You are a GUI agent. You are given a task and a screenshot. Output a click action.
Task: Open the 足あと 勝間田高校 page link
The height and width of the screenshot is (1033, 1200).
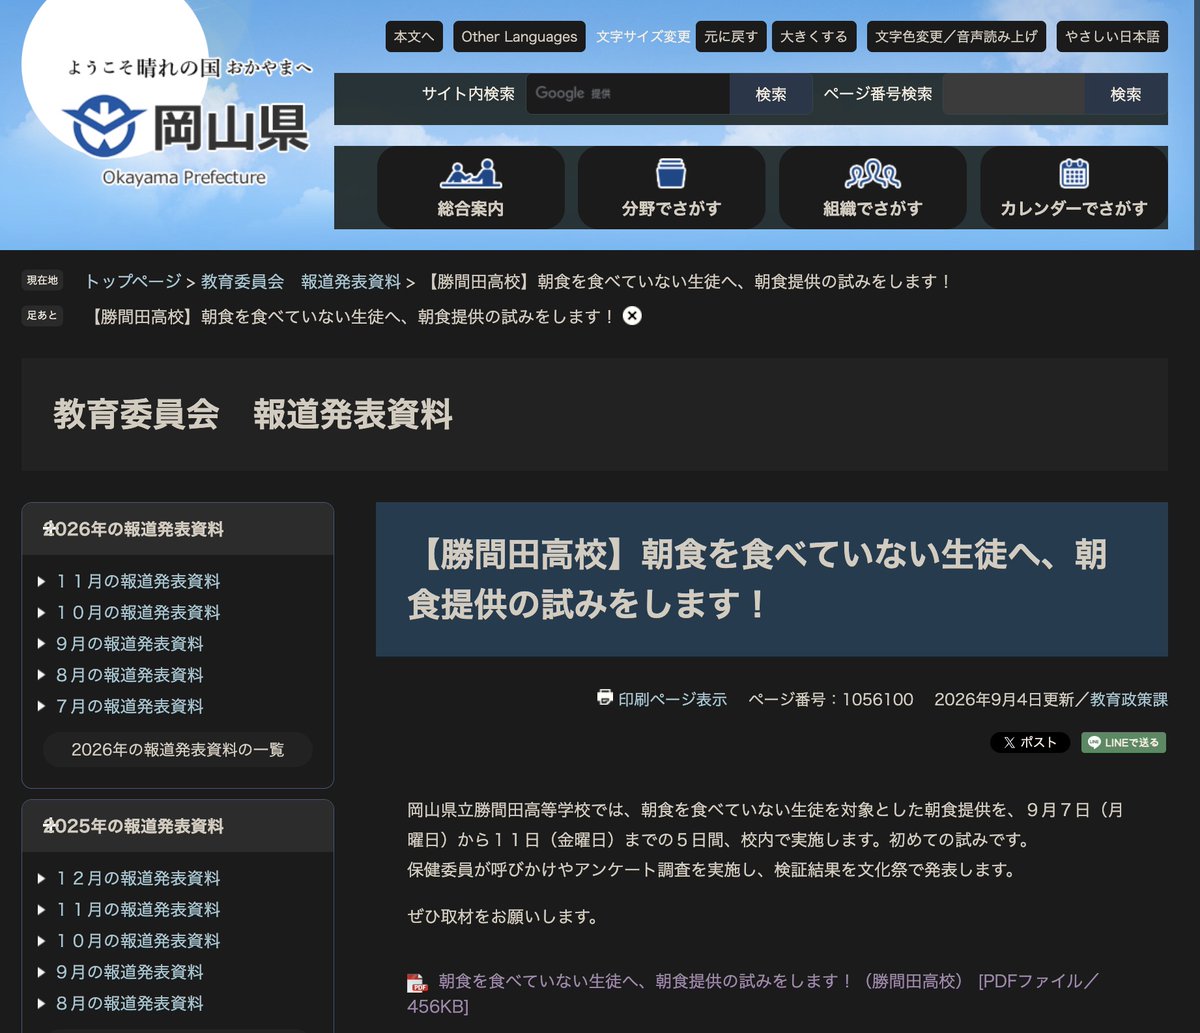click(x=352, y=316)
